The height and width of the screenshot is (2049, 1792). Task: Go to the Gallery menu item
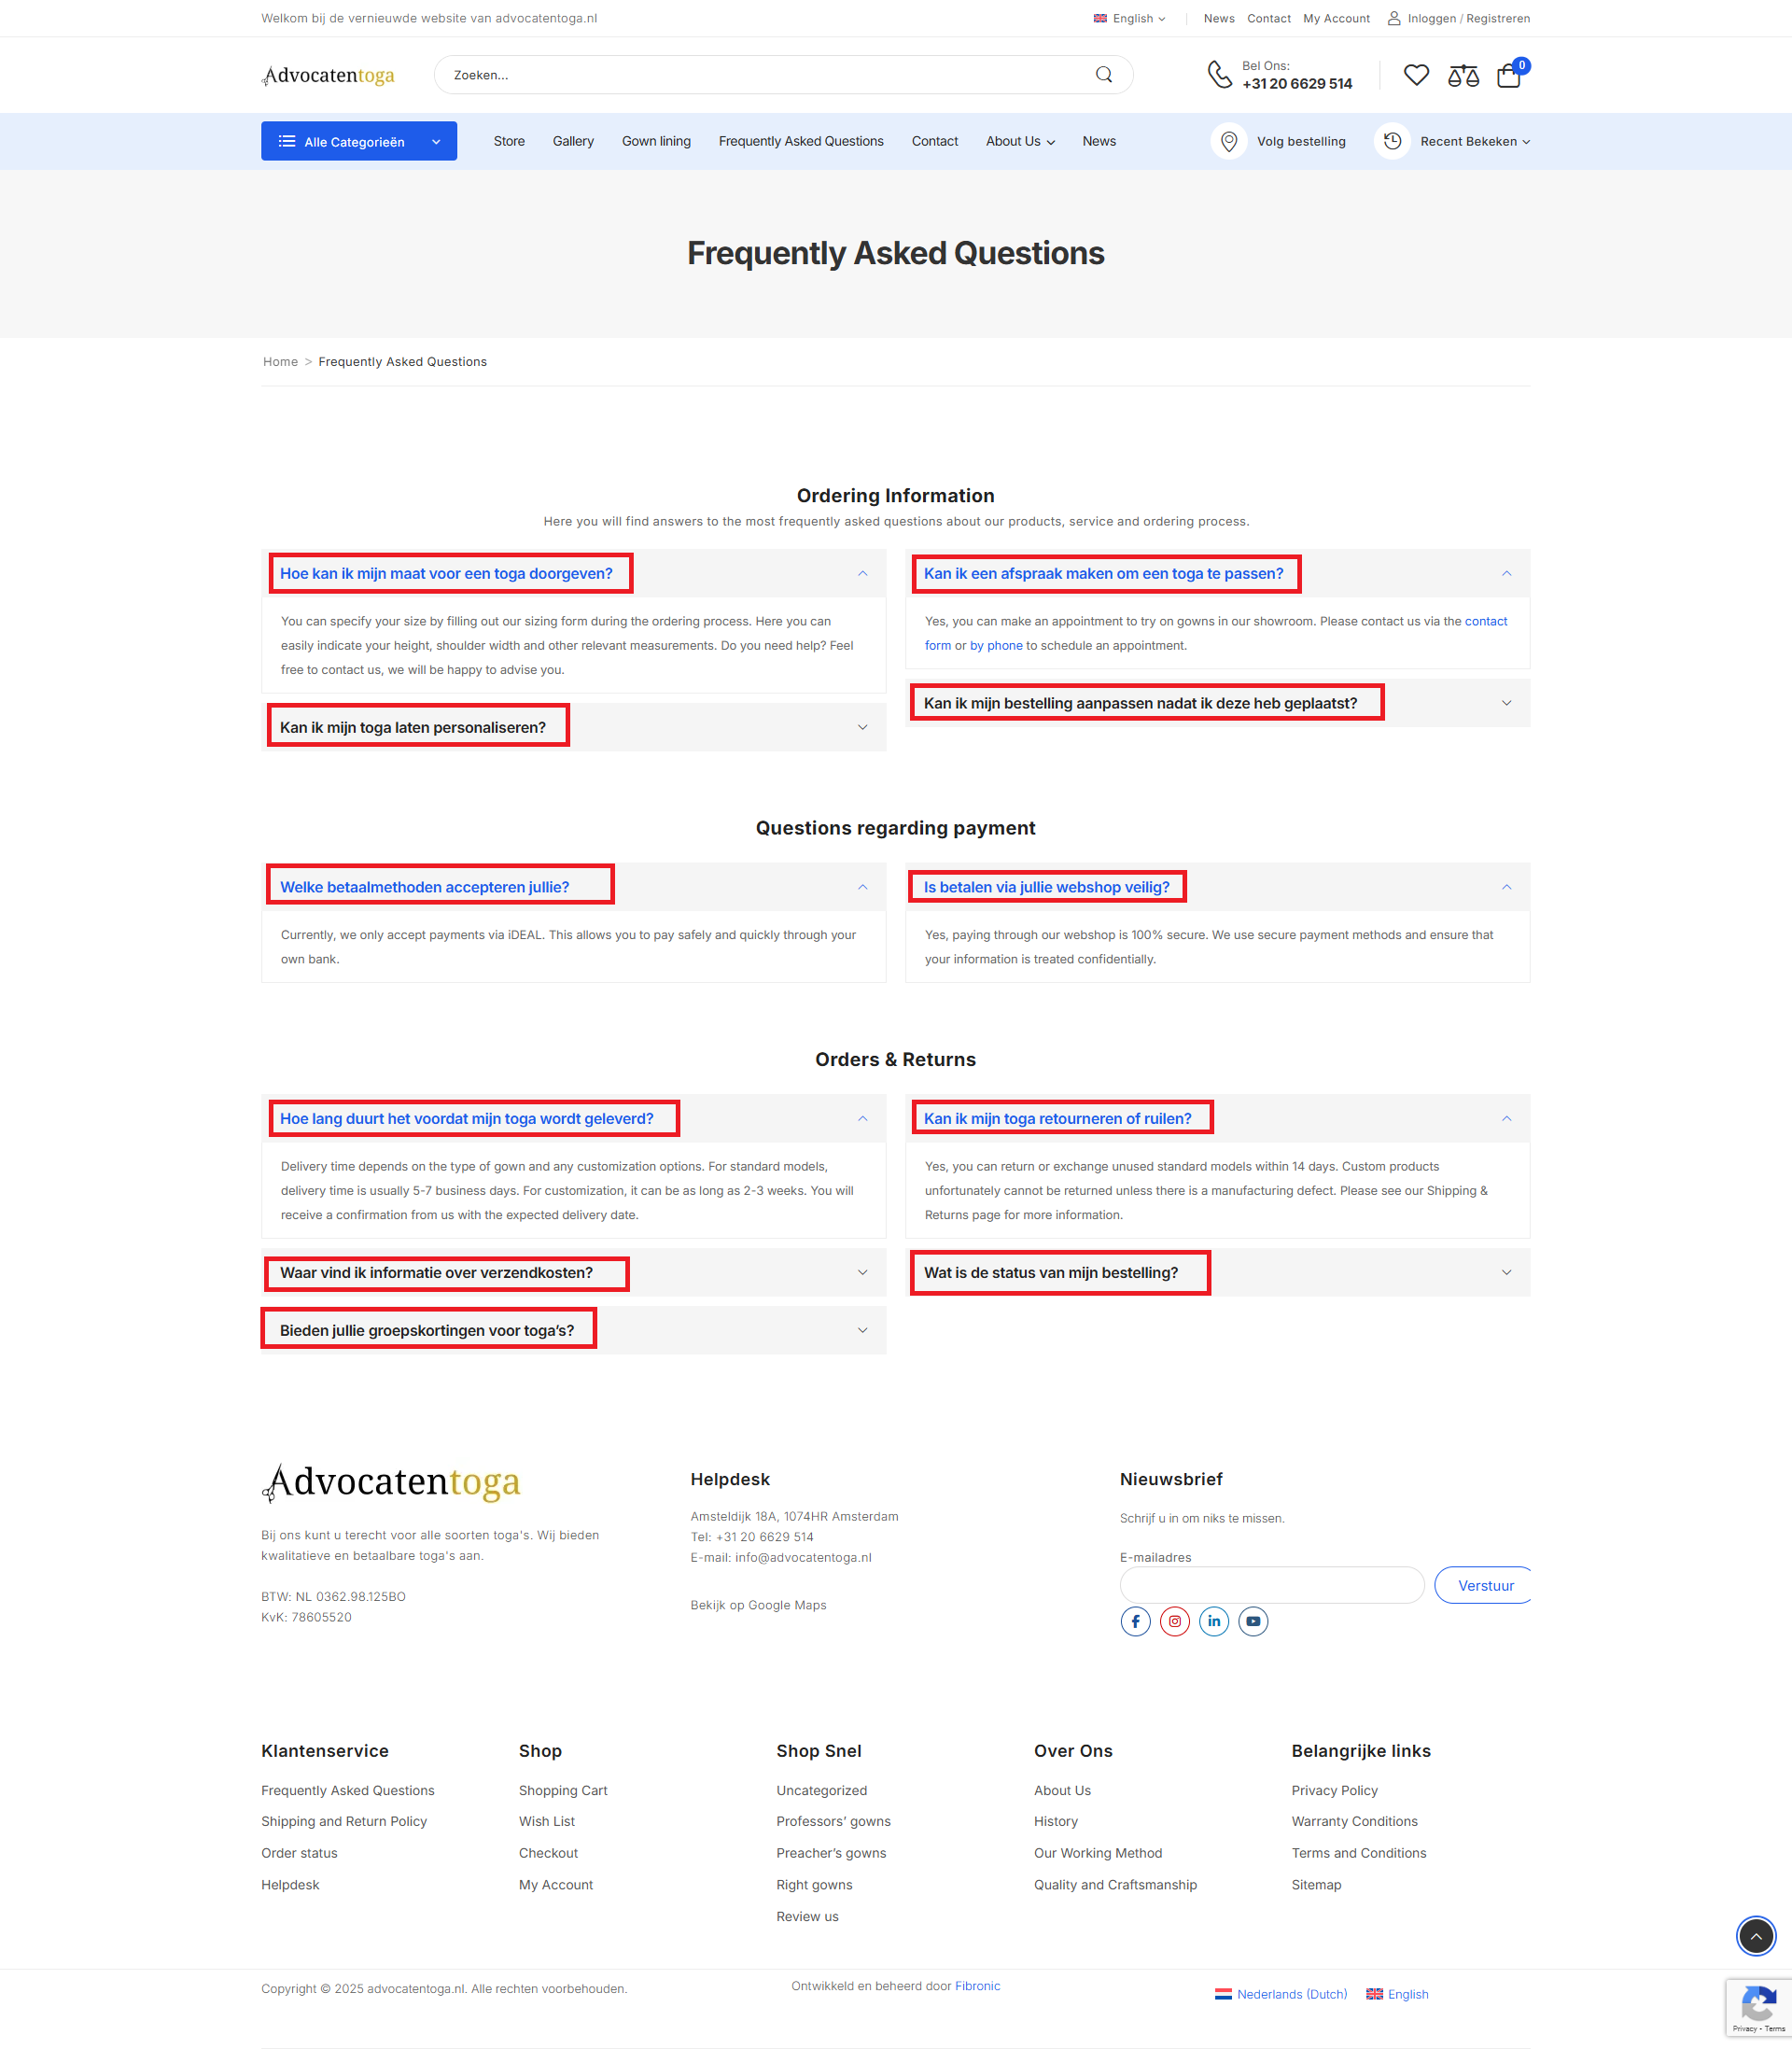tap(573, 141)
